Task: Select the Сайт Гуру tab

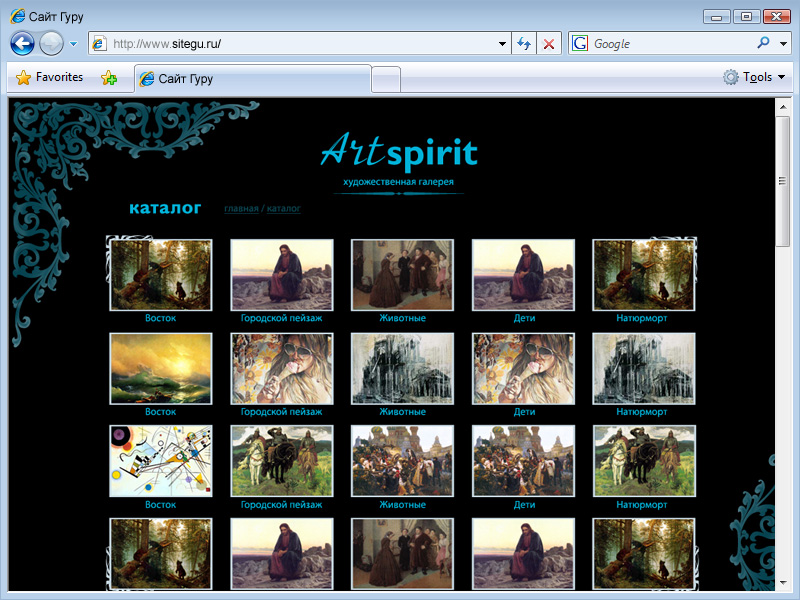Action: (x=253, y=79)
